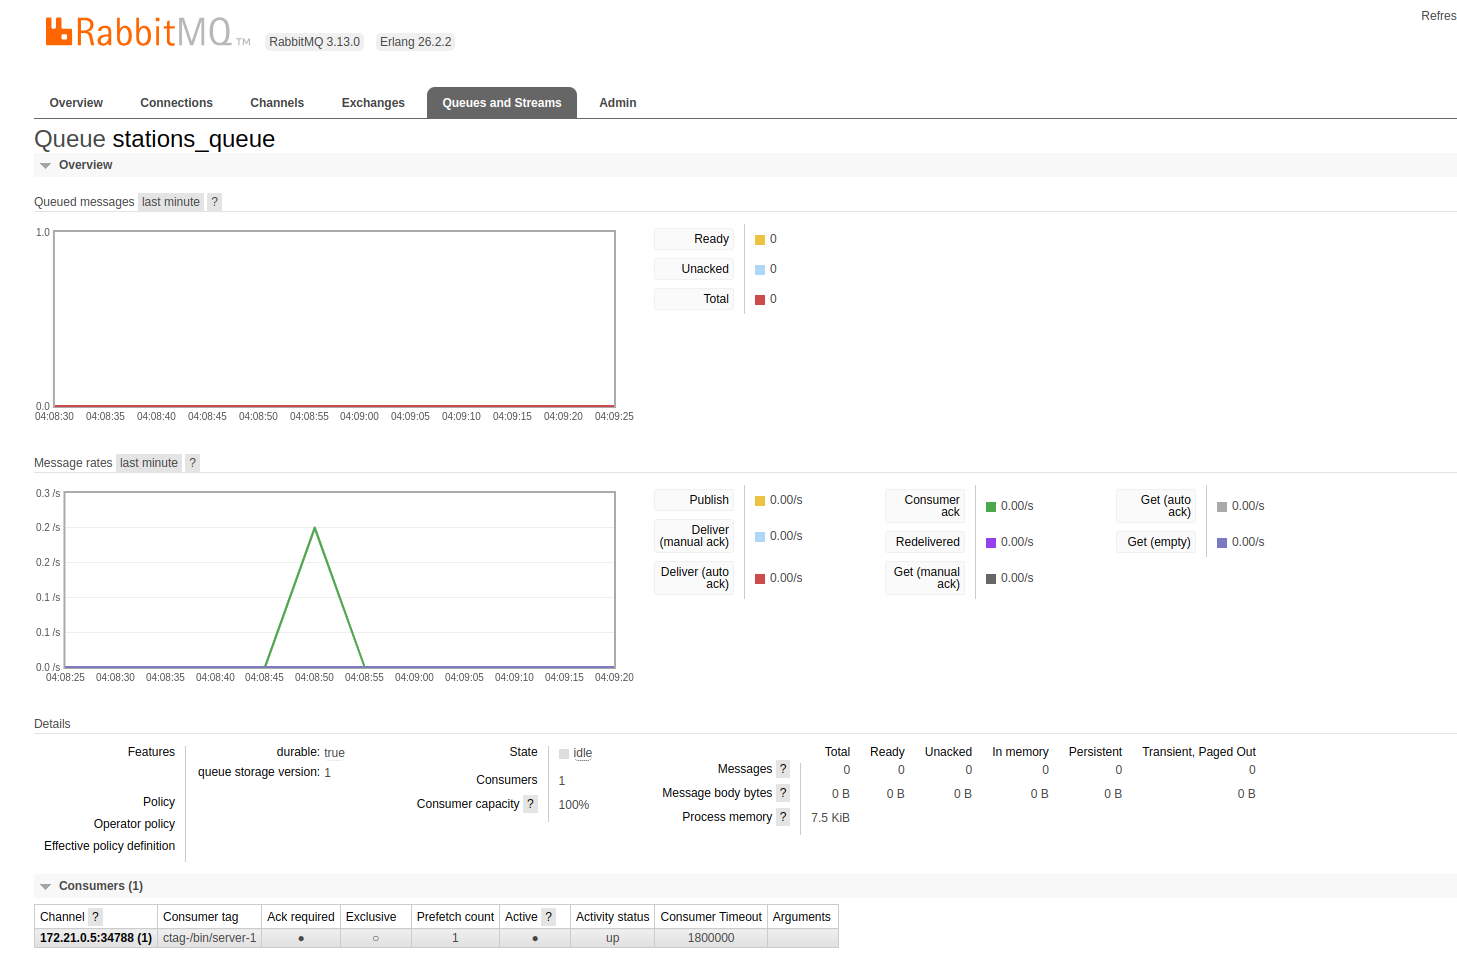Open help for Message body bytes
This screenshot has width=1457, height=955.
point(783,793)
